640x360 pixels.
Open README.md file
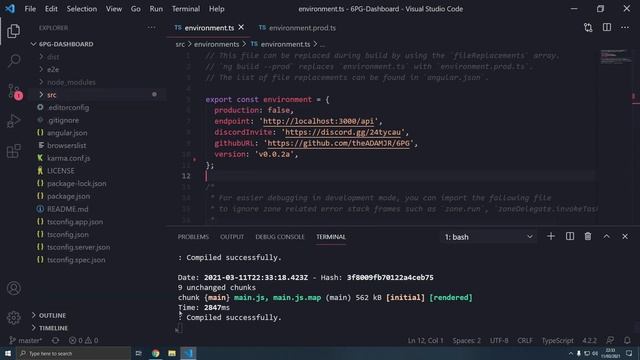pyautogui.click(x=67, y=209)
